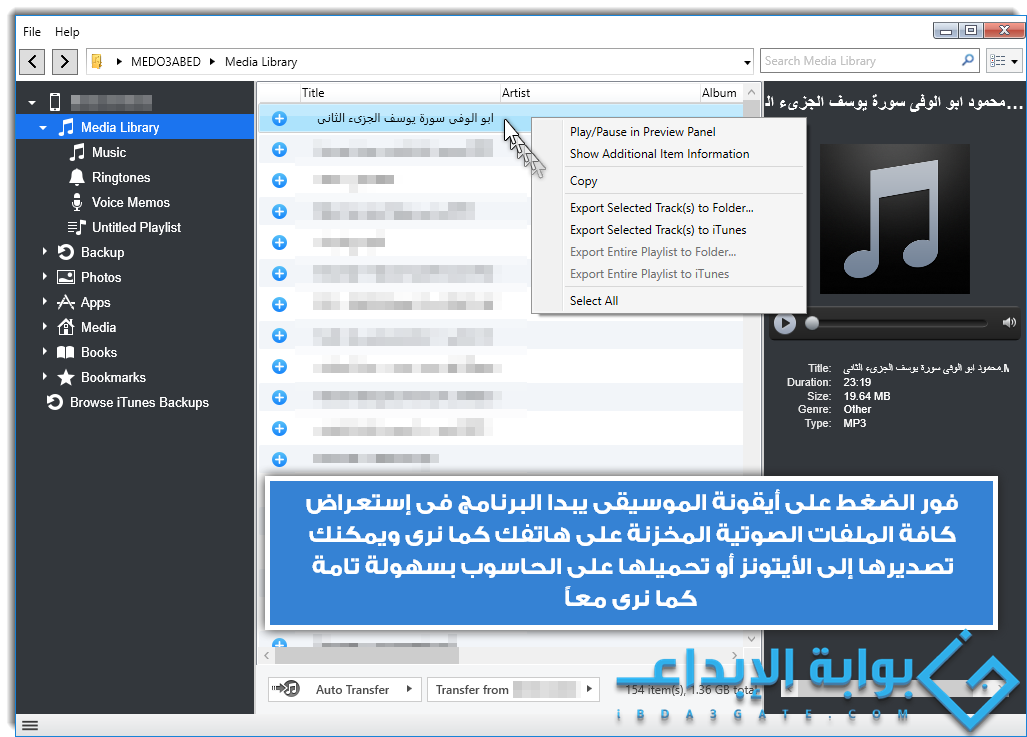Go forward with the right arrow button
1027x737 pixels.
(x=64, y=62)
